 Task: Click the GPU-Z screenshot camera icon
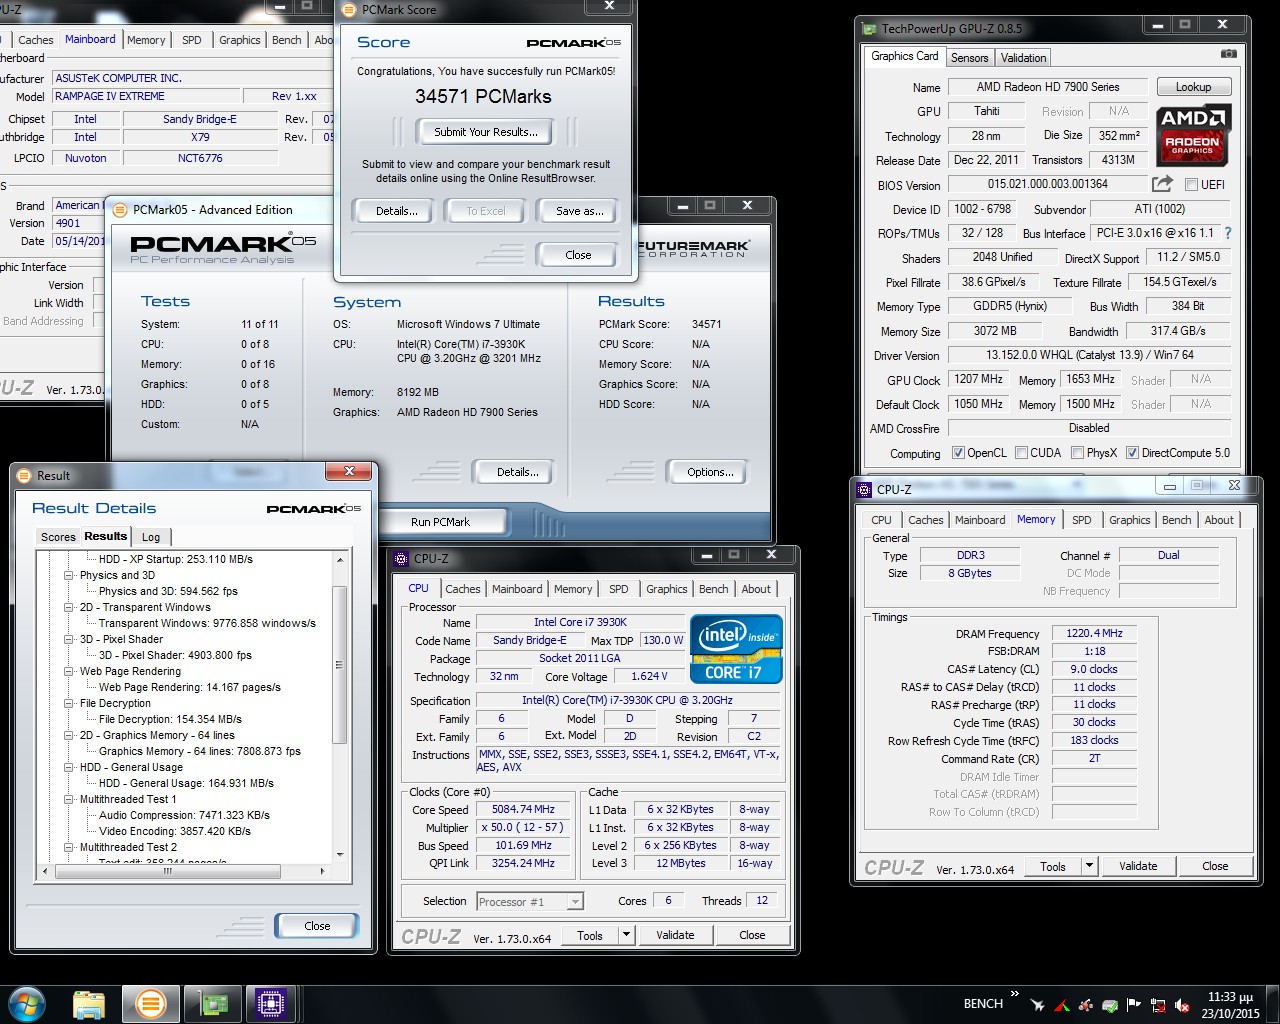tap(1229, 53)
